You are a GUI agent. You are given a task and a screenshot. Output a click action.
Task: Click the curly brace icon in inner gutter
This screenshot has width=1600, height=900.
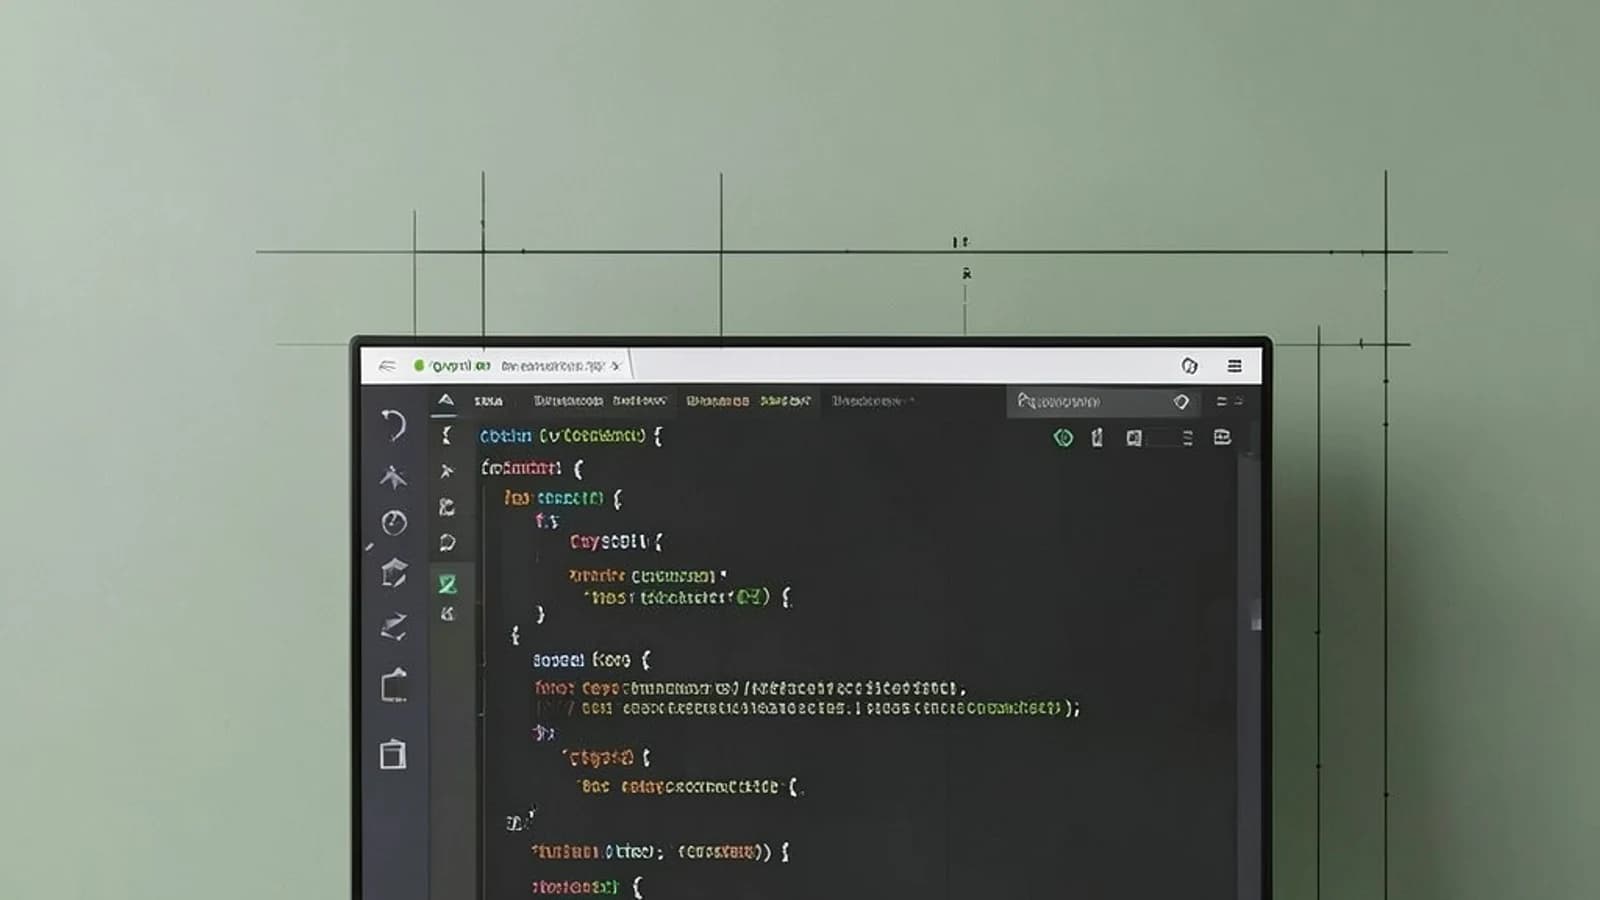(446, 435)
